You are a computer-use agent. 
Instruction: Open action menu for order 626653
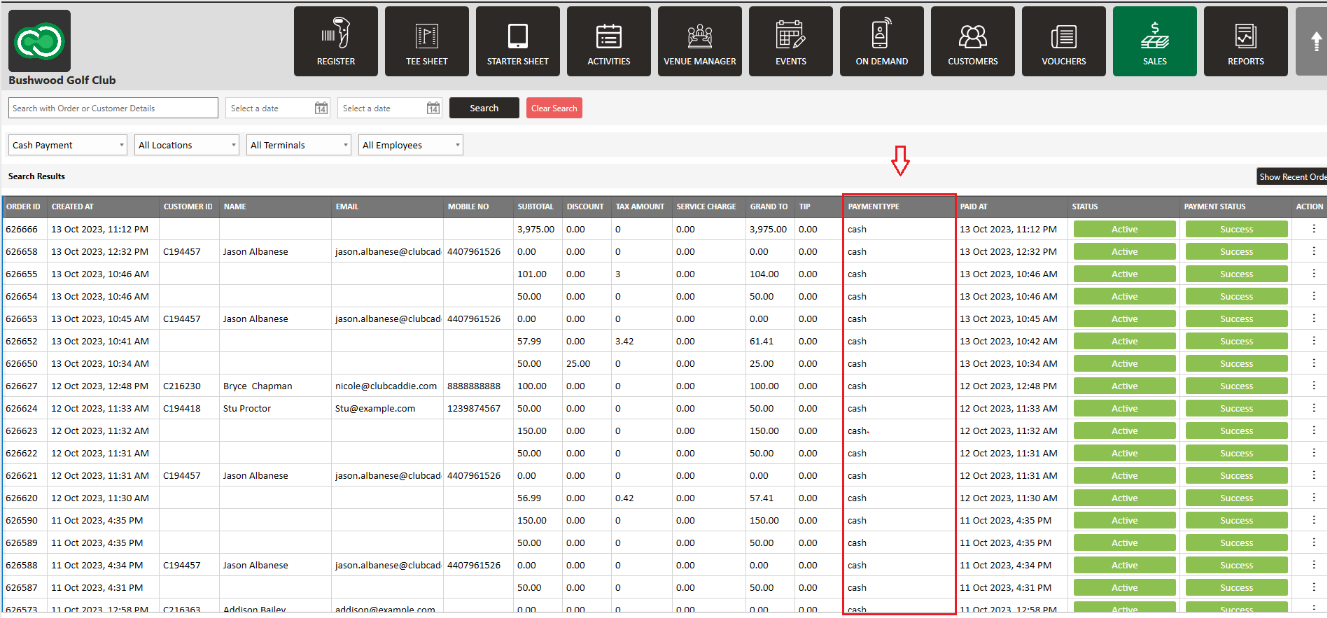click(1314, 319)
